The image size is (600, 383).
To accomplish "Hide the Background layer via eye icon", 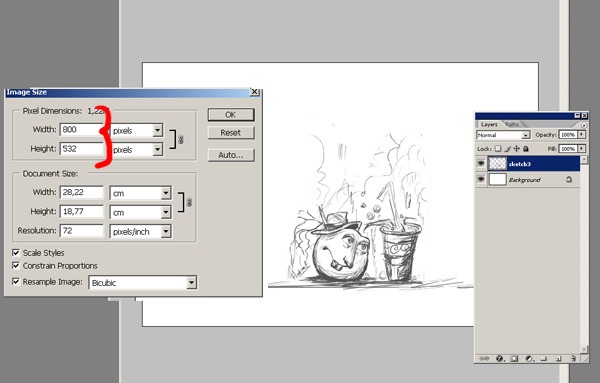I will pyautogui.click(x=481, y=179).
